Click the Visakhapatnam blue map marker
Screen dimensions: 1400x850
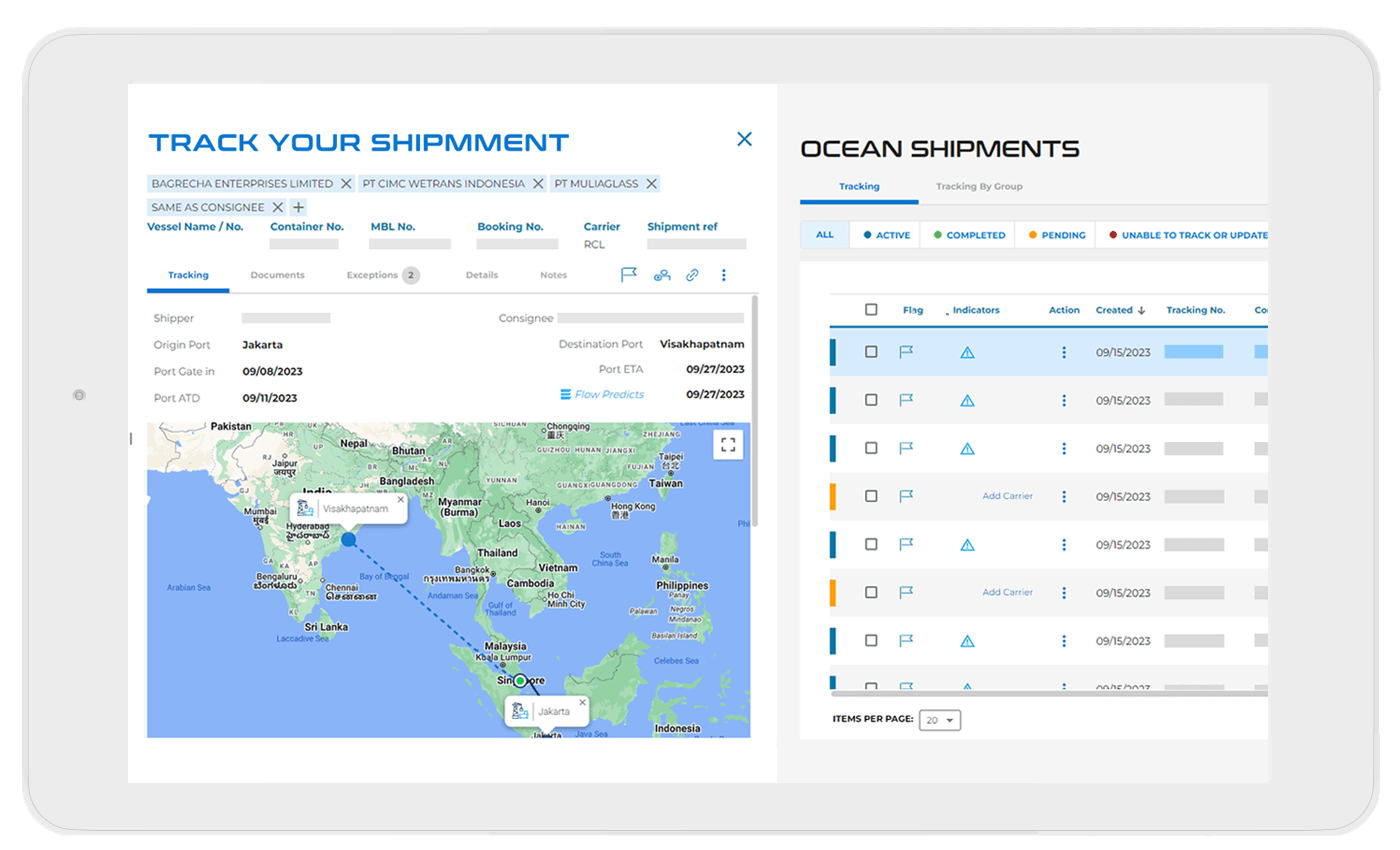point(348,540)
